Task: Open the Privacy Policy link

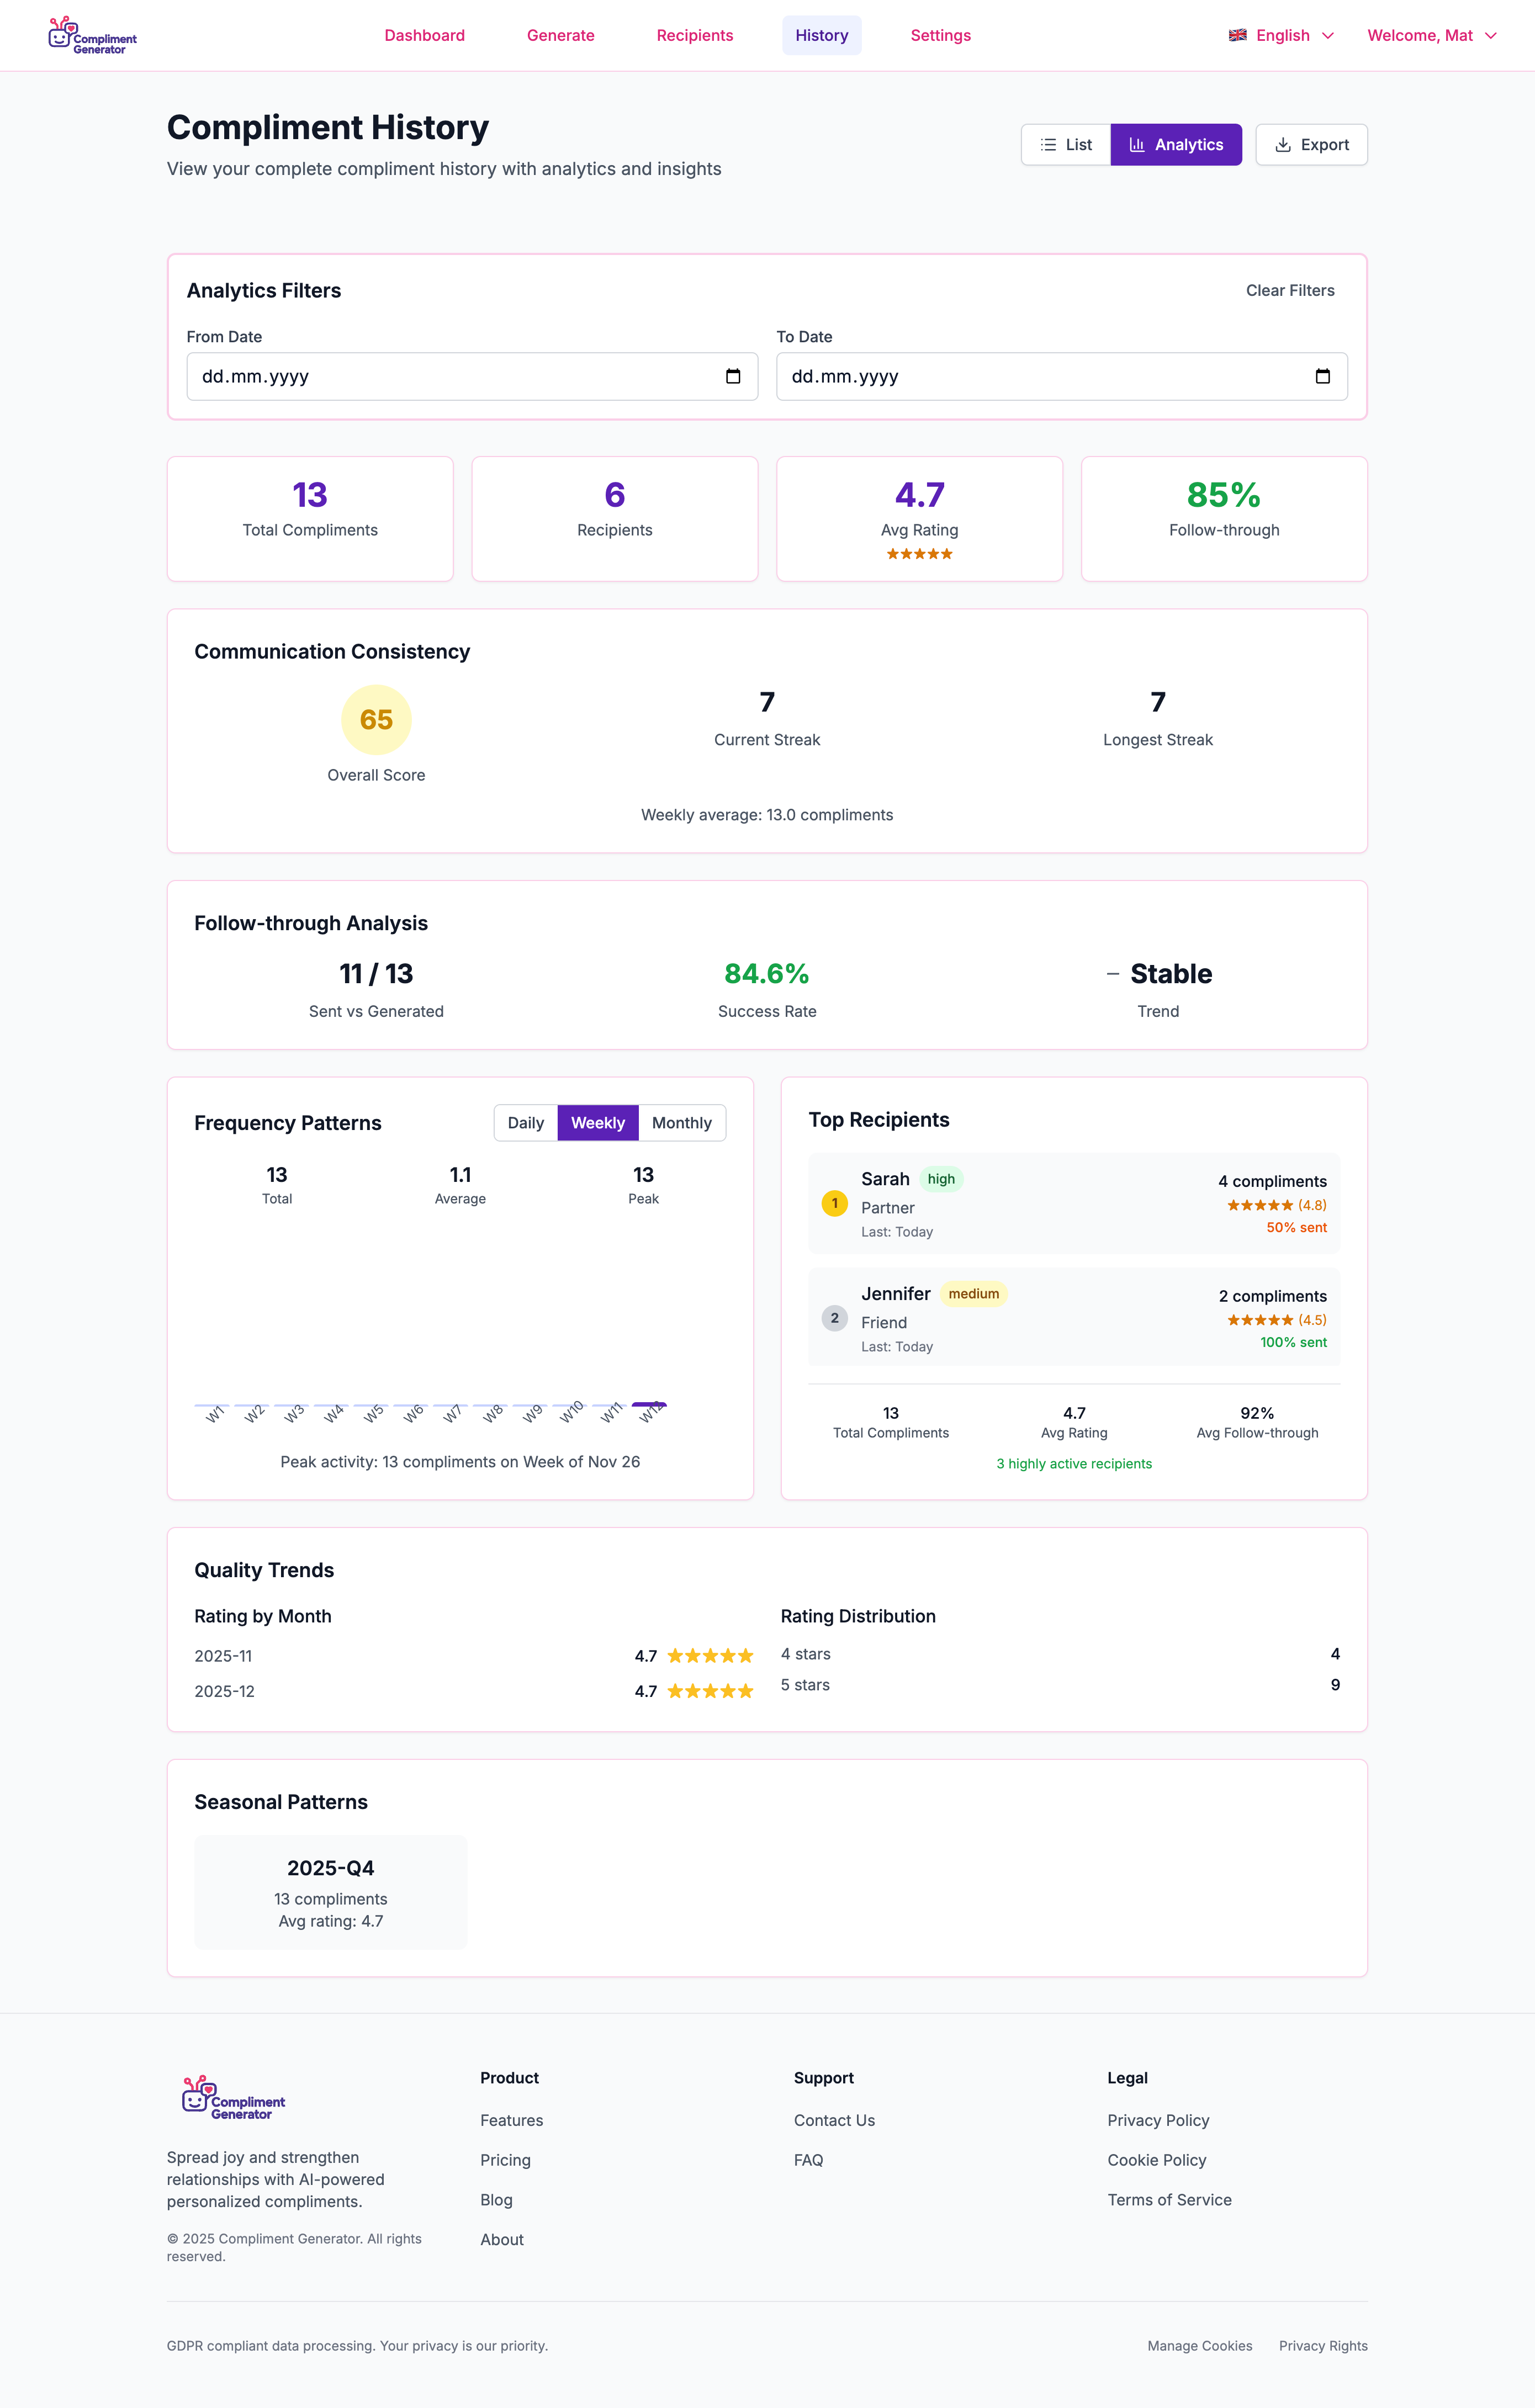Action: pos(1158,2120)
